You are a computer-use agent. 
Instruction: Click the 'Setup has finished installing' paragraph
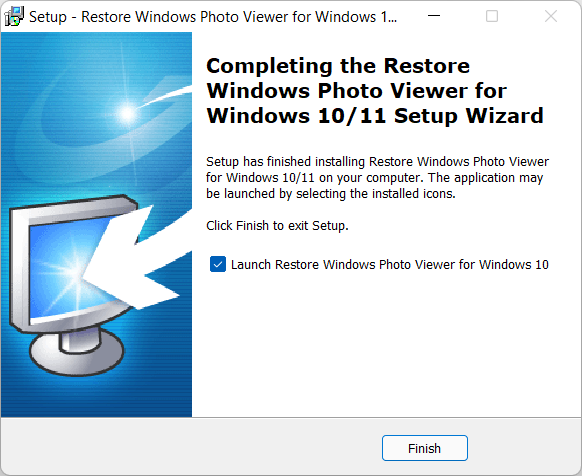(377, 178)
